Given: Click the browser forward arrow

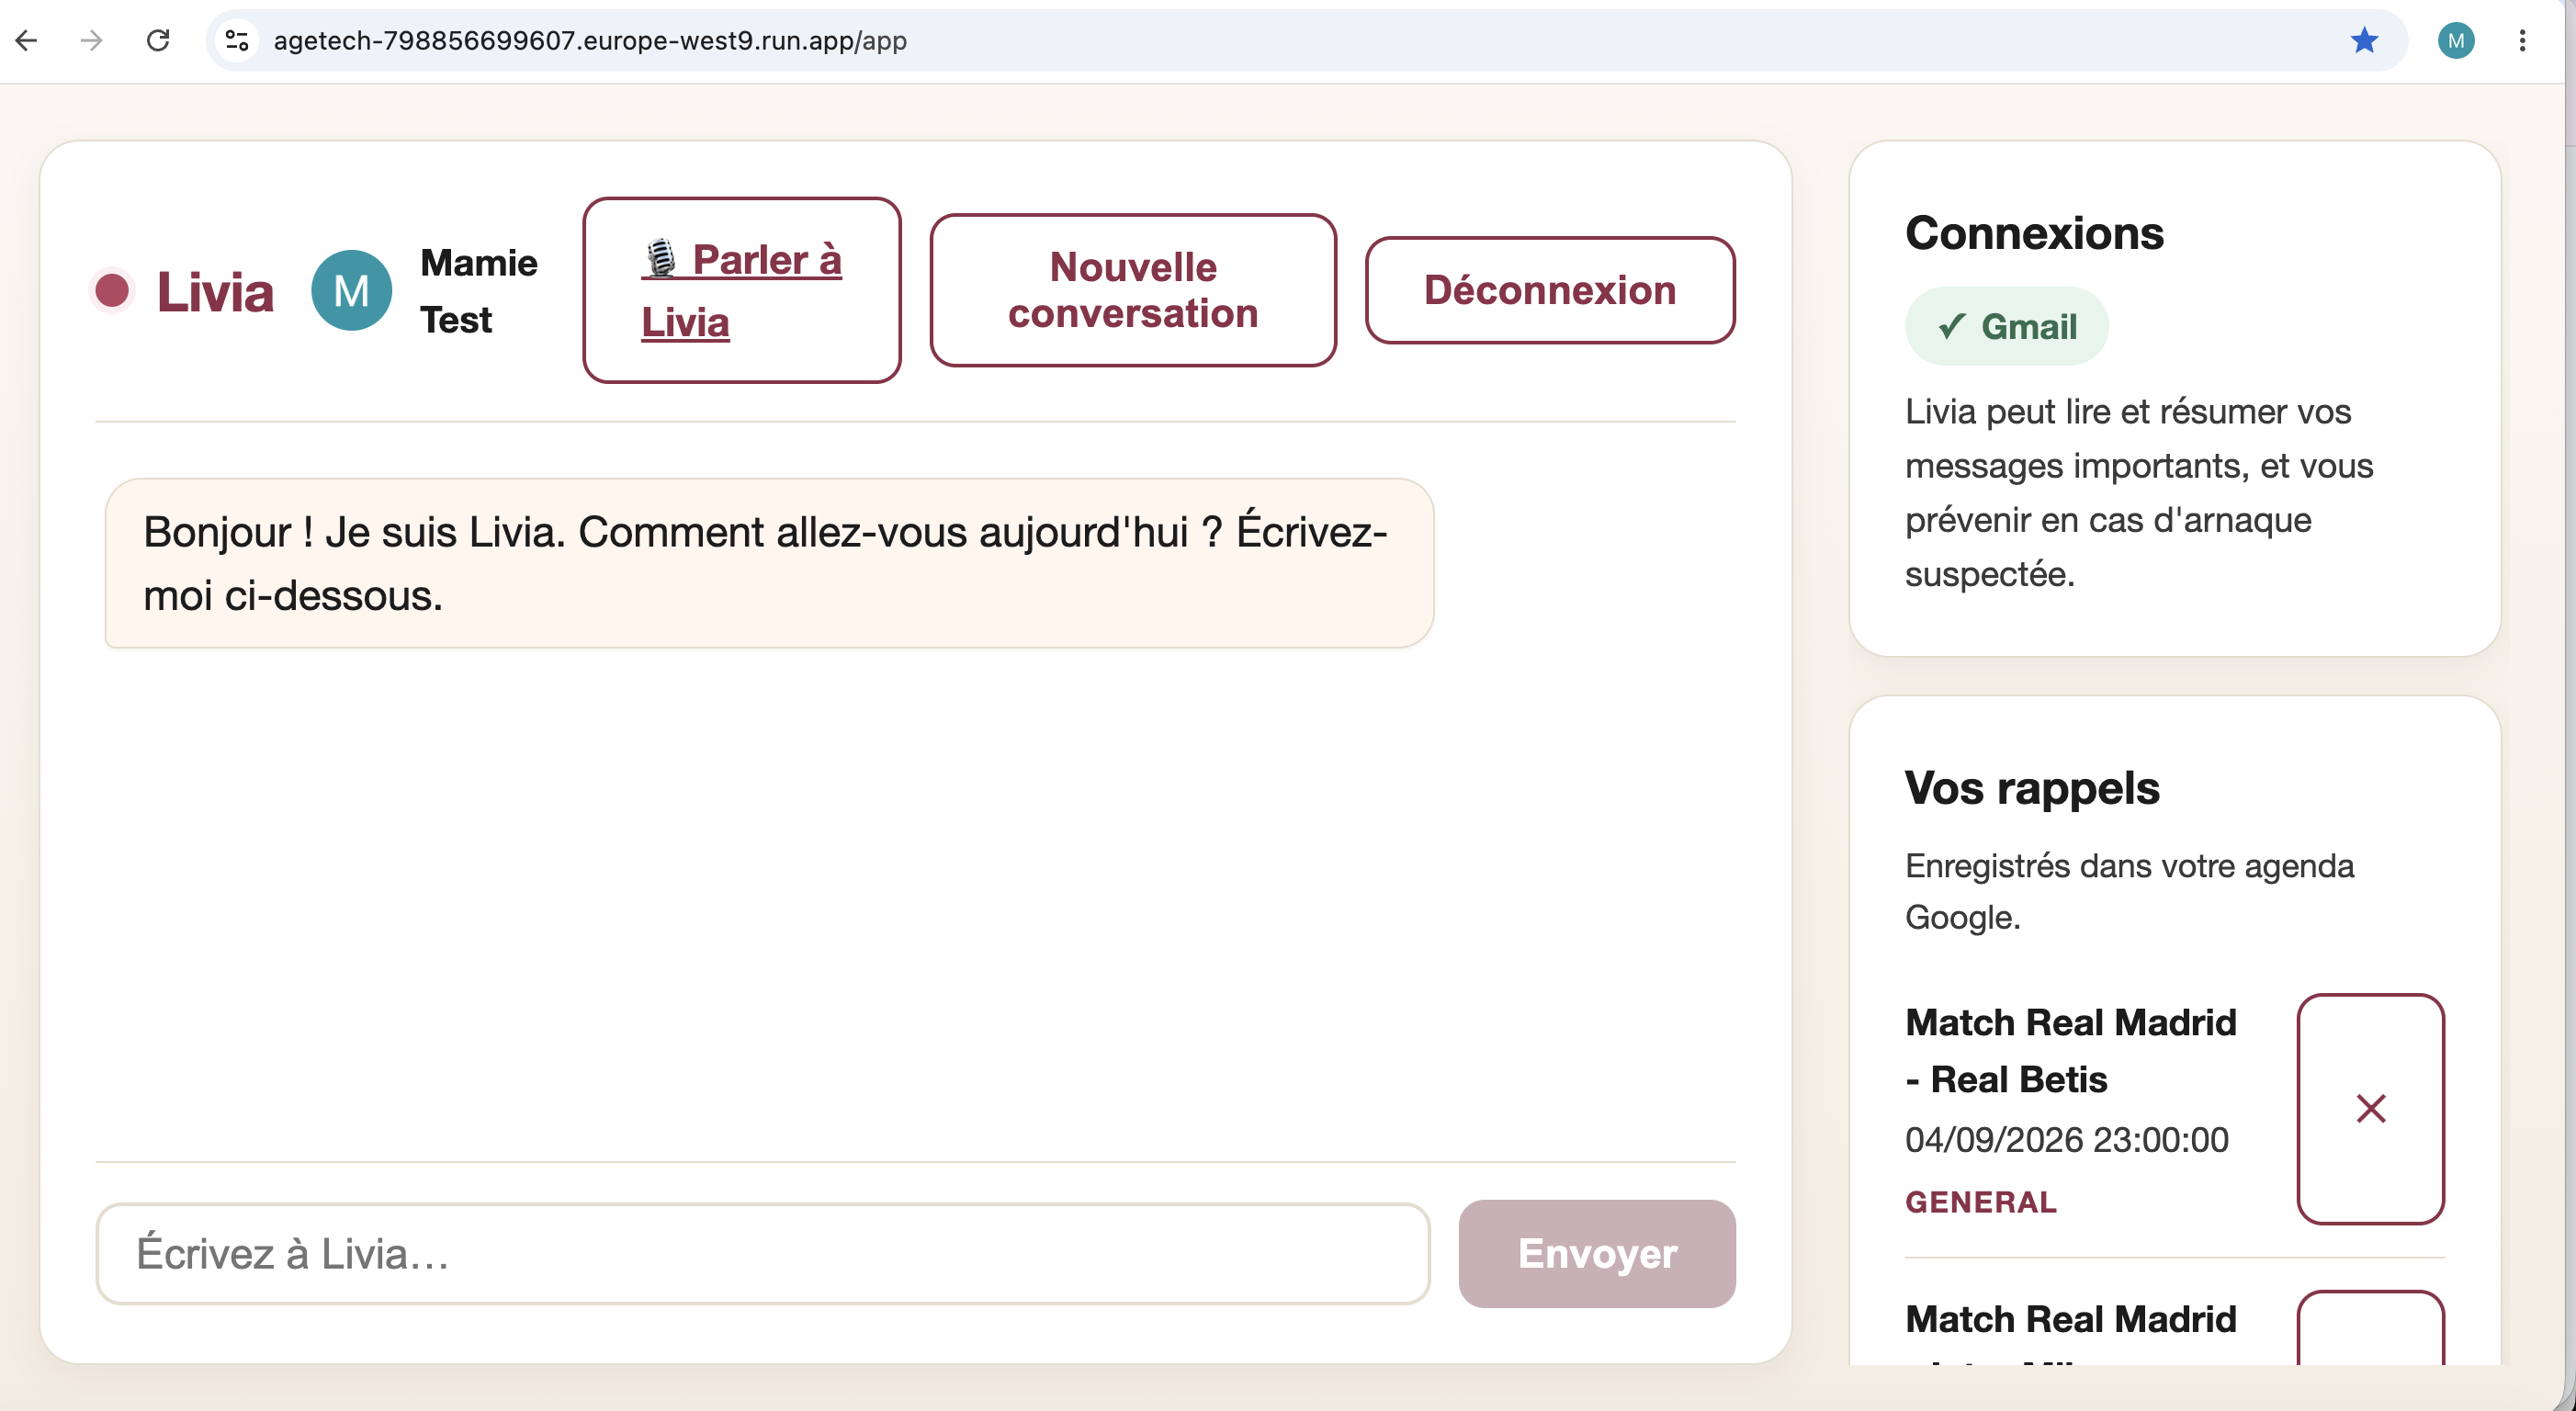Looking at the screenshot, I should tap(92, 40).
